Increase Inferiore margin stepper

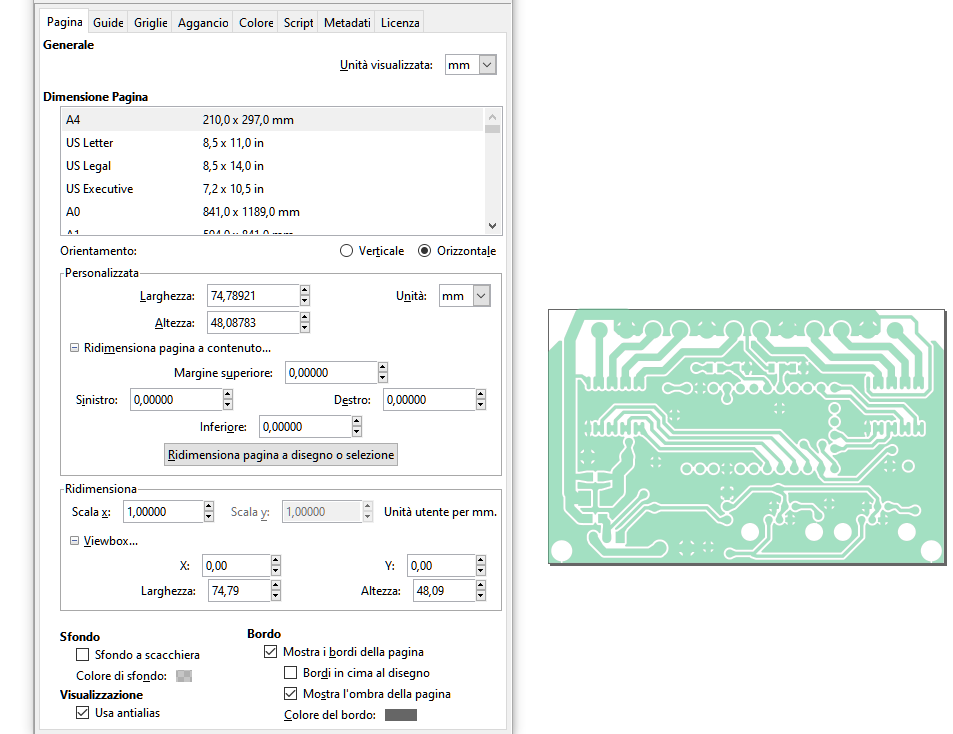(x=357, y=421)
